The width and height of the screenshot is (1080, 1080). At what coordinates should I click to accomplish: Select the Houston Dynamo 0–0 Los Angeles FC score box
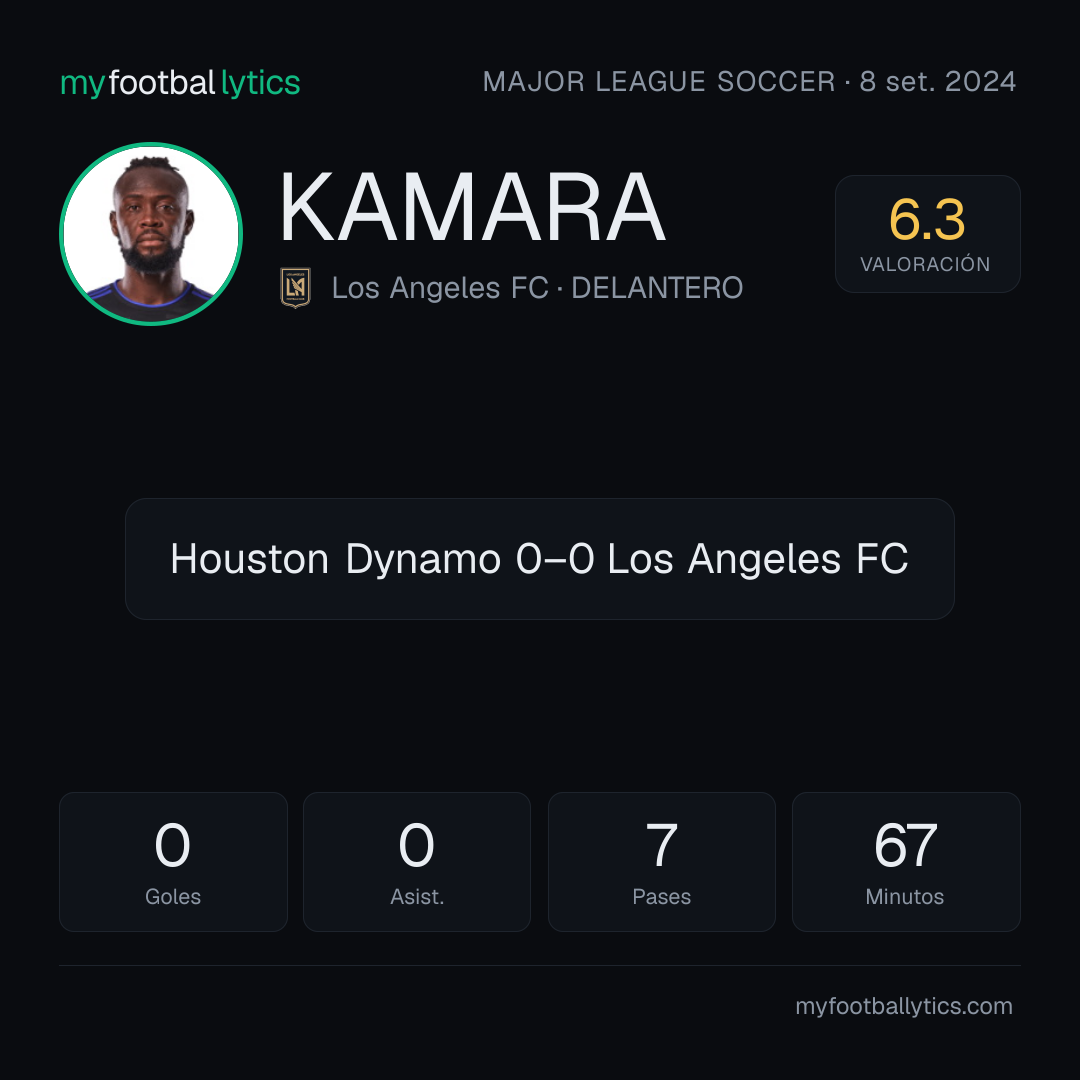(x=539, y=559)
